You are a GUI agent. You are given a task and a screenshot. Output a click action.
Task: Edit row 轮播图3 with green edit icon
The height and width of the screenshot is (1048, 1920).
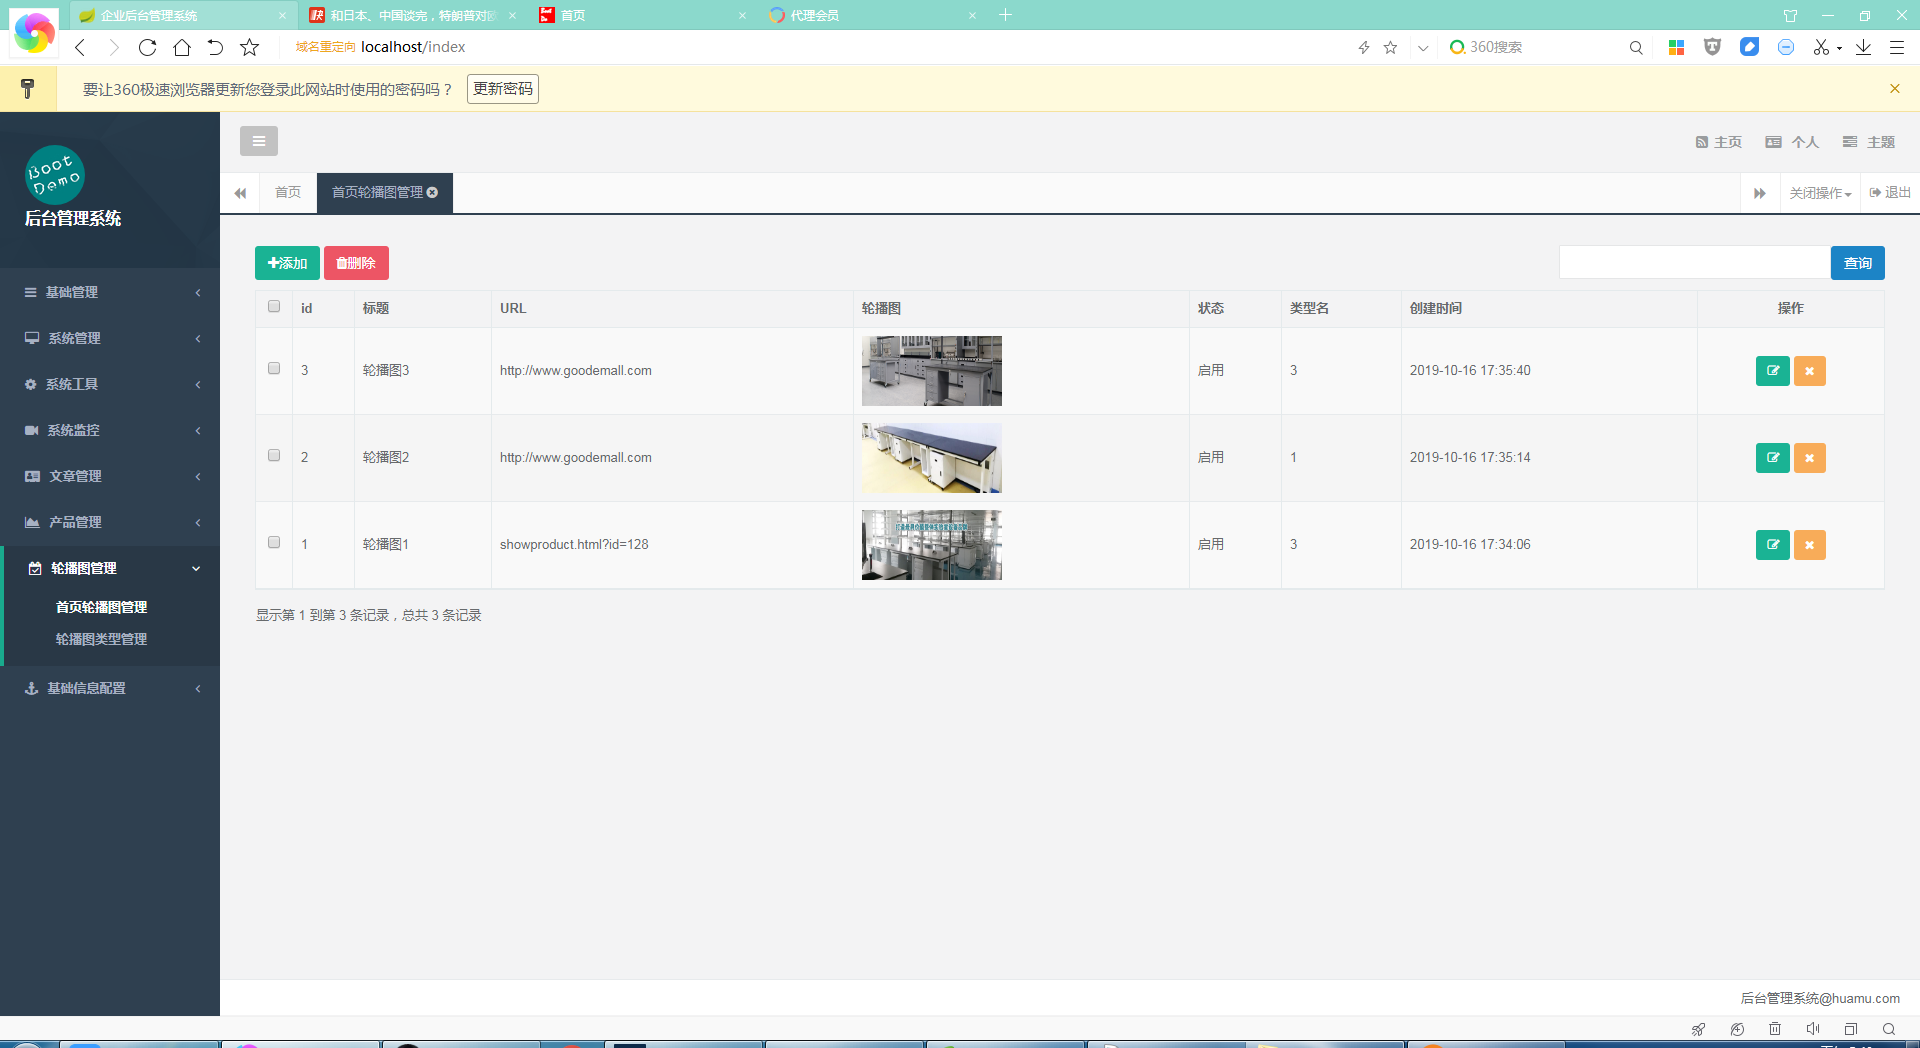[1773, 371]
